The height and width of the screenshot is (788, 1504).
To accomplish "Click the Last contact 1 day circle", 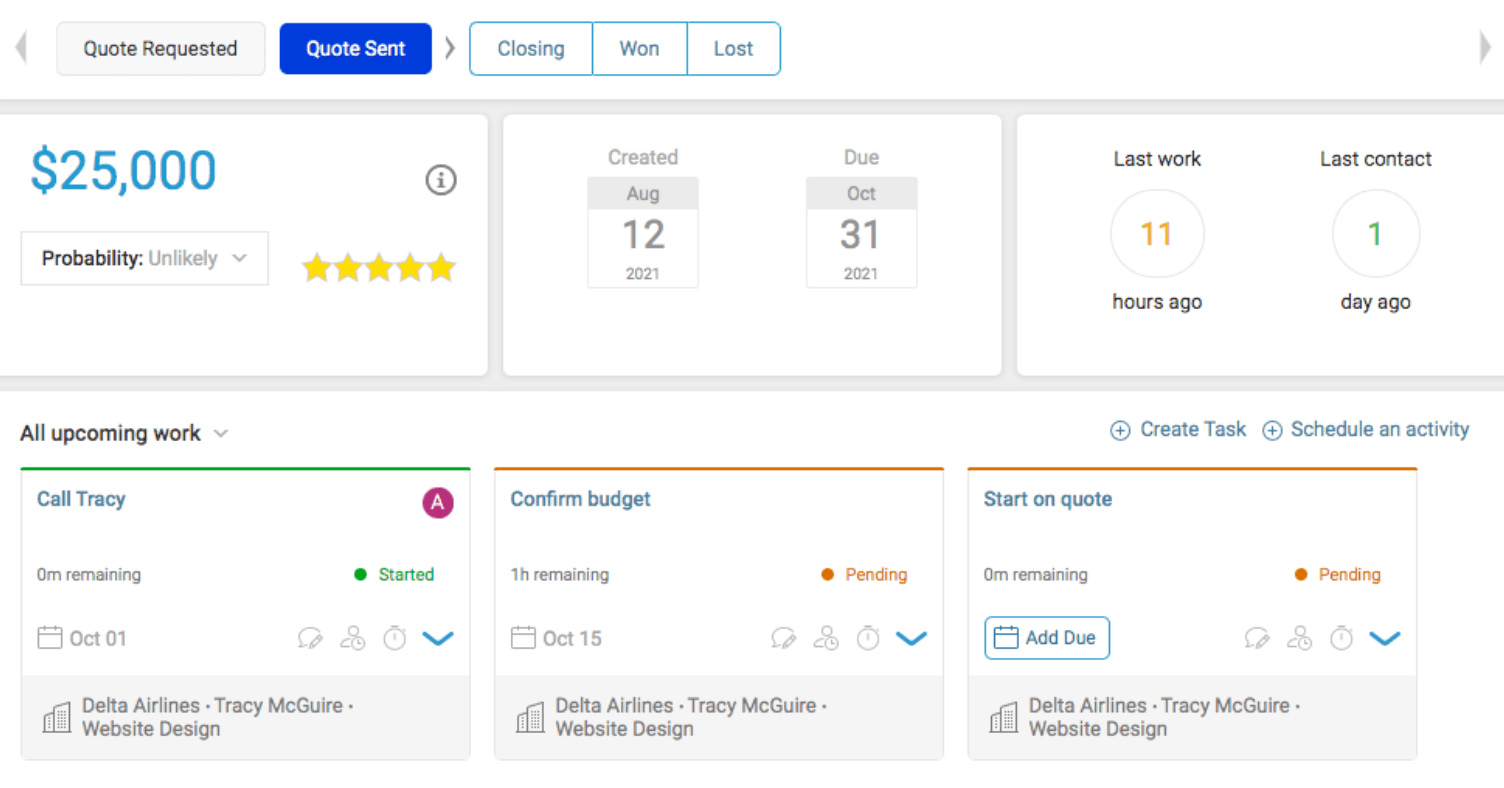I will 1375,234.
